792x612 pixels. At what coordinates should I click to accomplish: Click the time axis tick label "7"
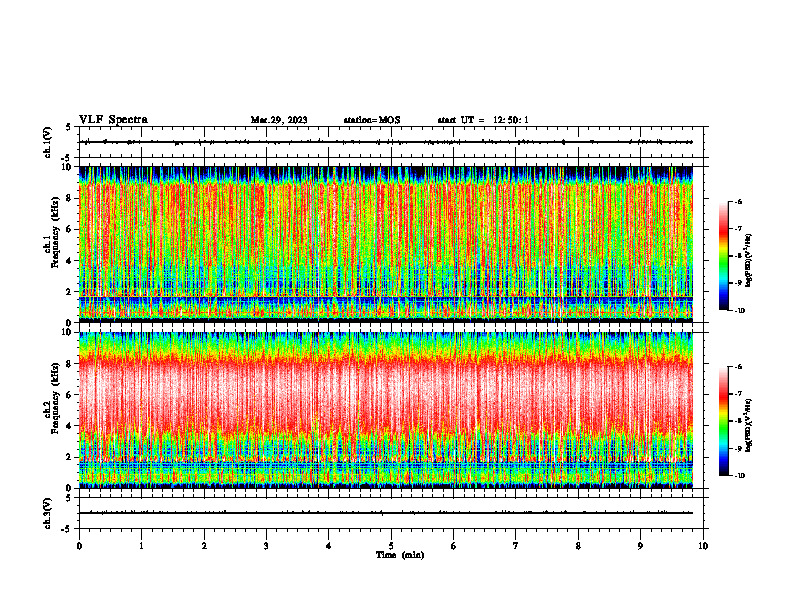[x=516, y=546]
